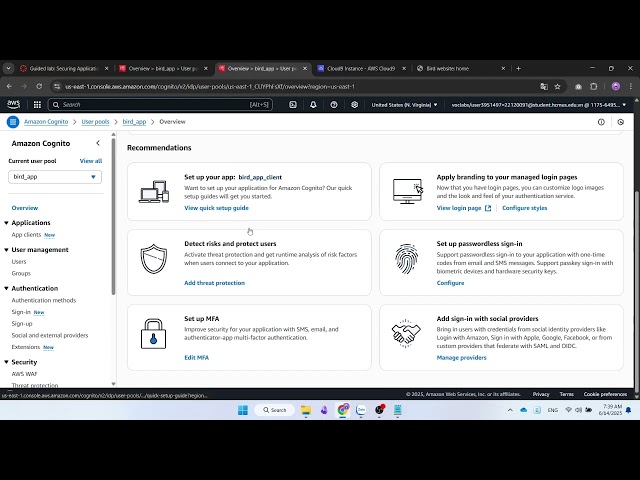The width and height of the screenshot is (640, 480).
Task: Collapse the User management section
Action: click(6, 250)
